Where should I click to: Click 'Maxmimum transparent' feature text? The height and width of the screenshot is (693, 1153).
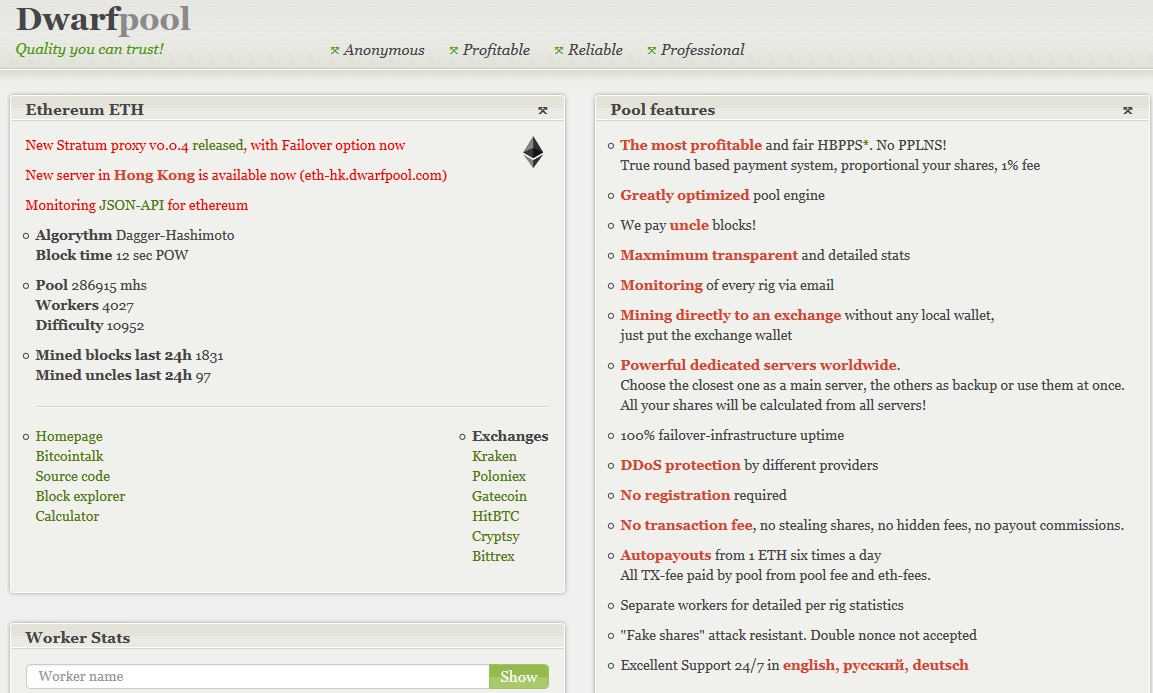pyautogui.click(x=709, y=255)
